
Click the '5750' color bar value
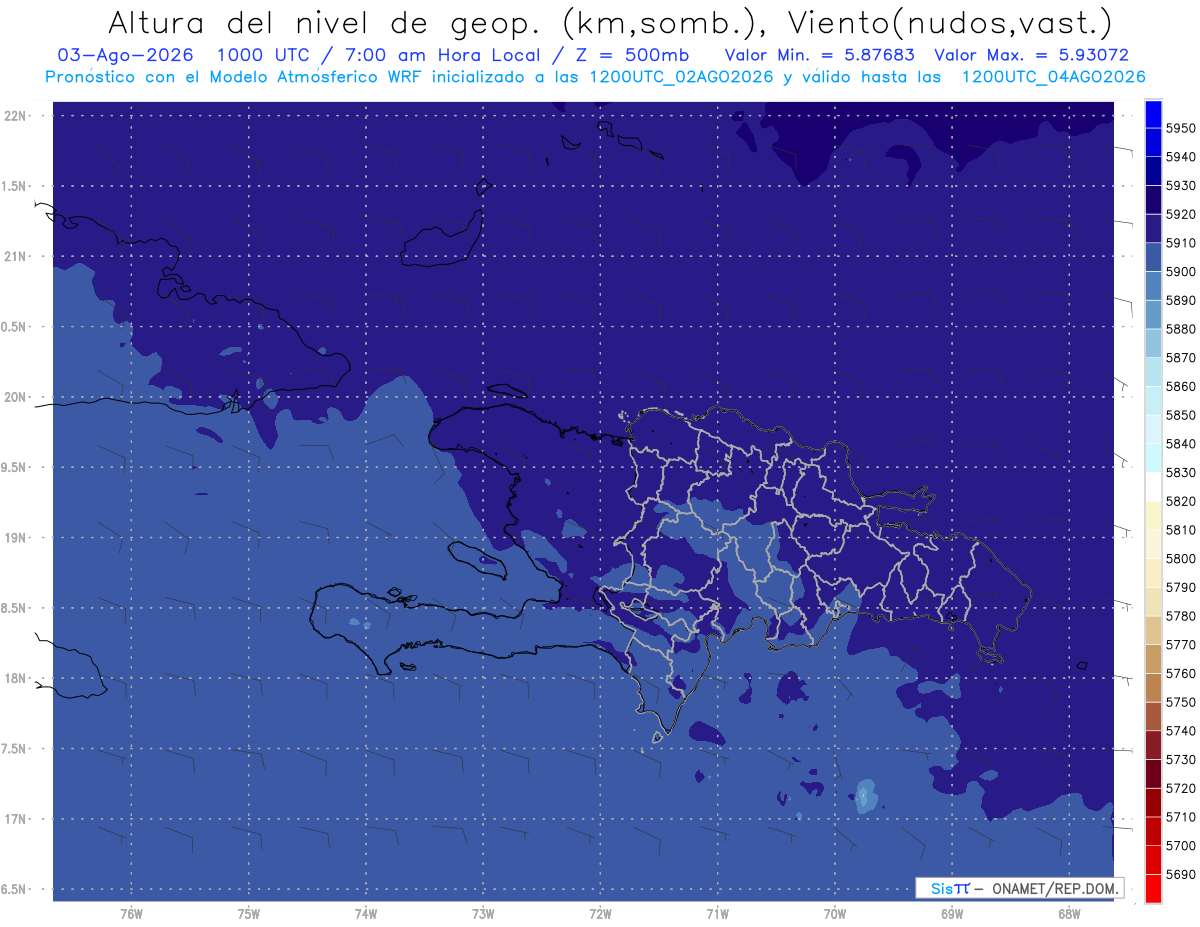tap(1181, 702)
